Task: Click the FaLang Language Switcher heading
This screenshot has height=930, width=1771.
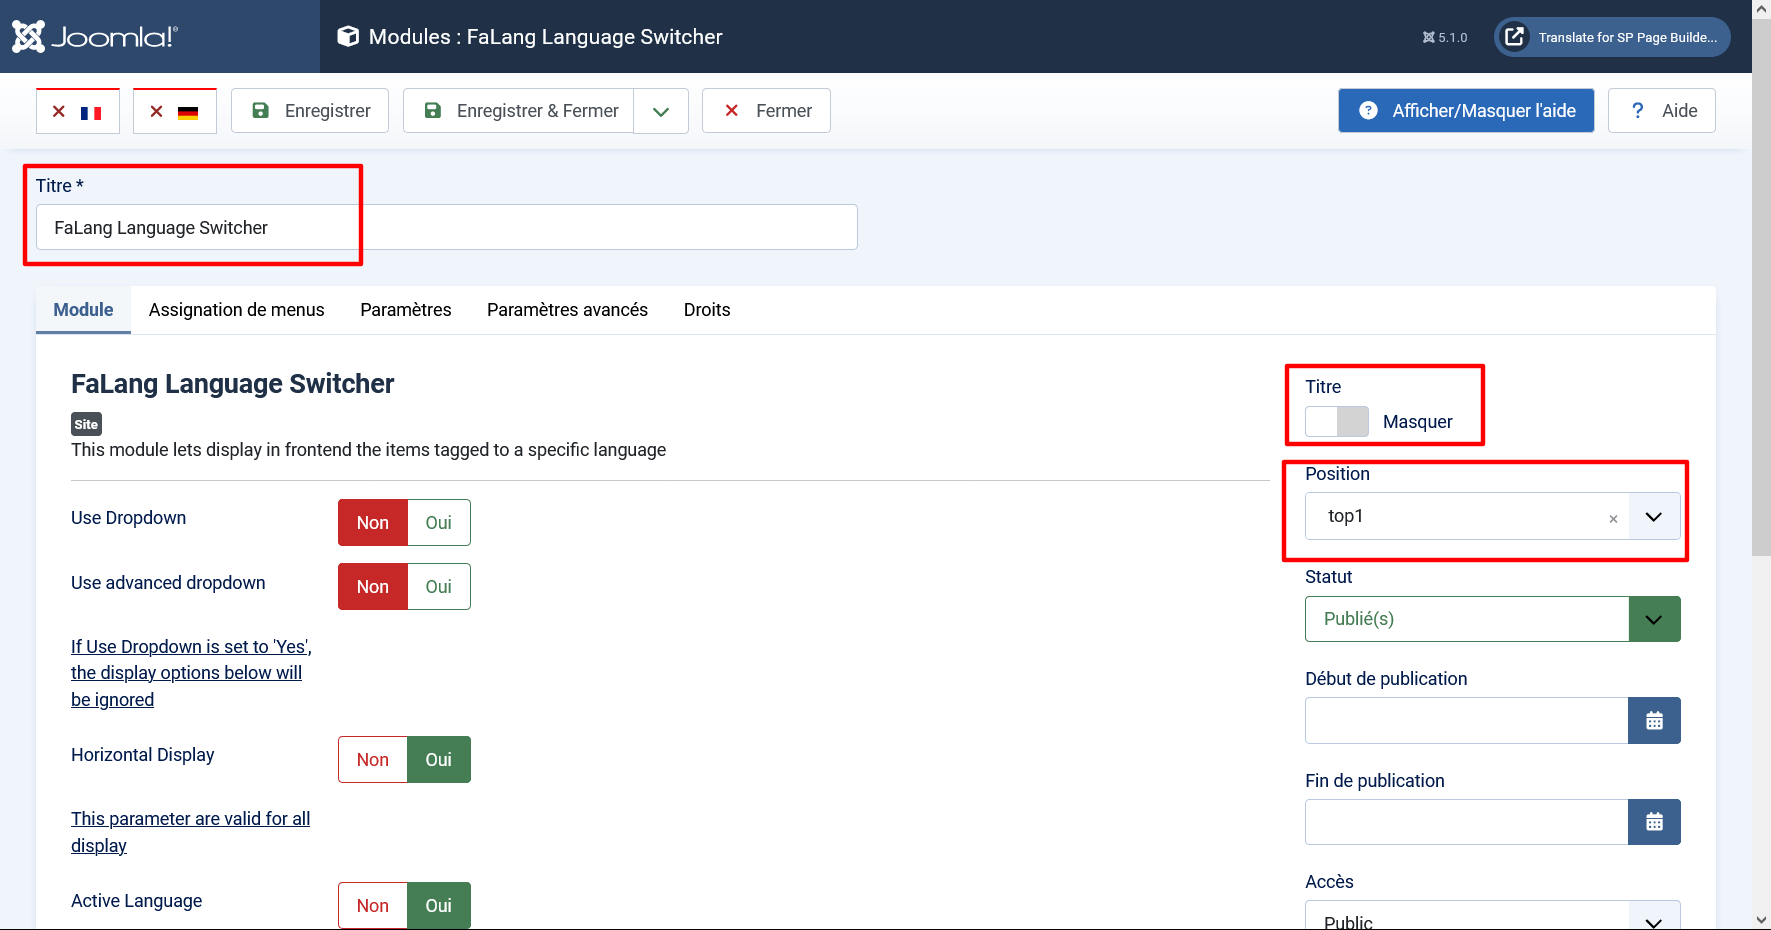Action: (232, 384)
